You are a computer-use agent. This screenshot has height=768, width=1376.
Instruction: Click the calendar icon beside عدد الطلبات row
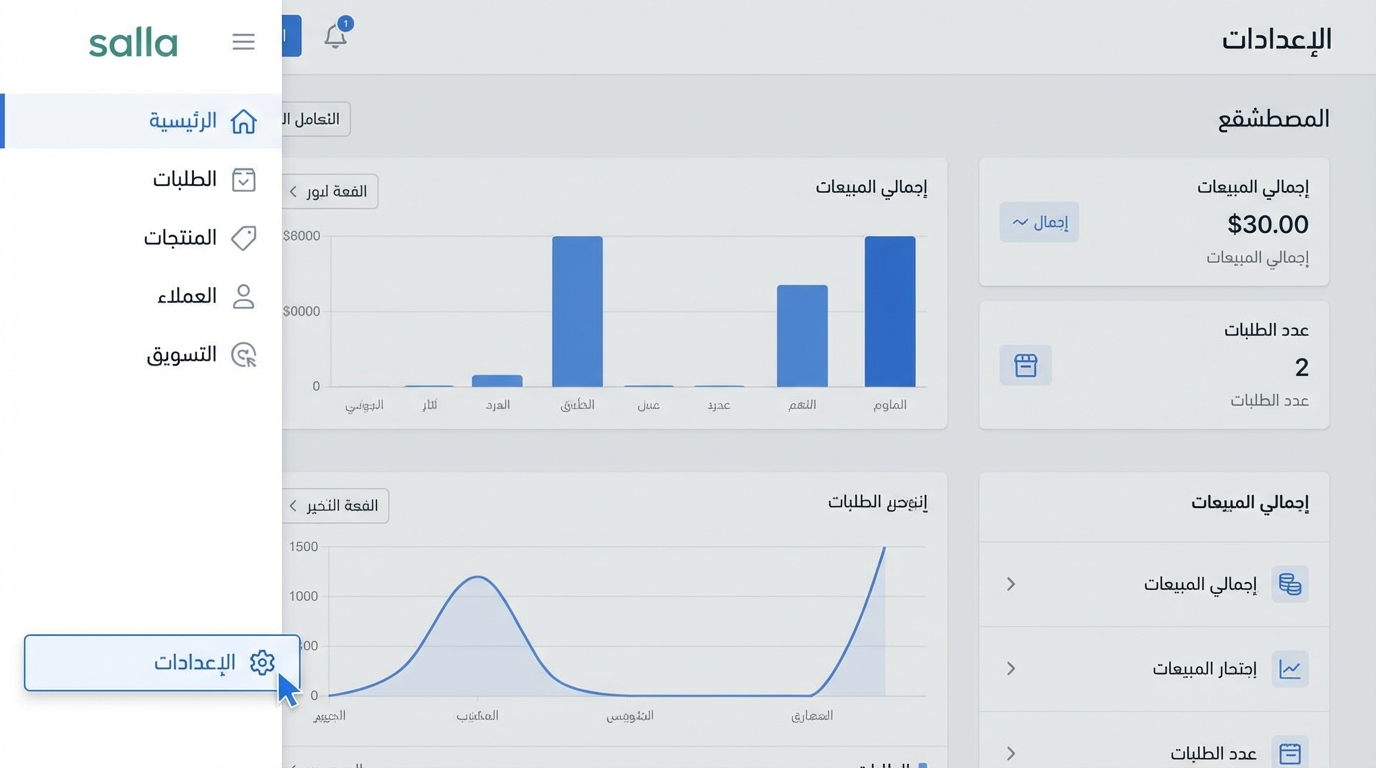[1290, 752]
